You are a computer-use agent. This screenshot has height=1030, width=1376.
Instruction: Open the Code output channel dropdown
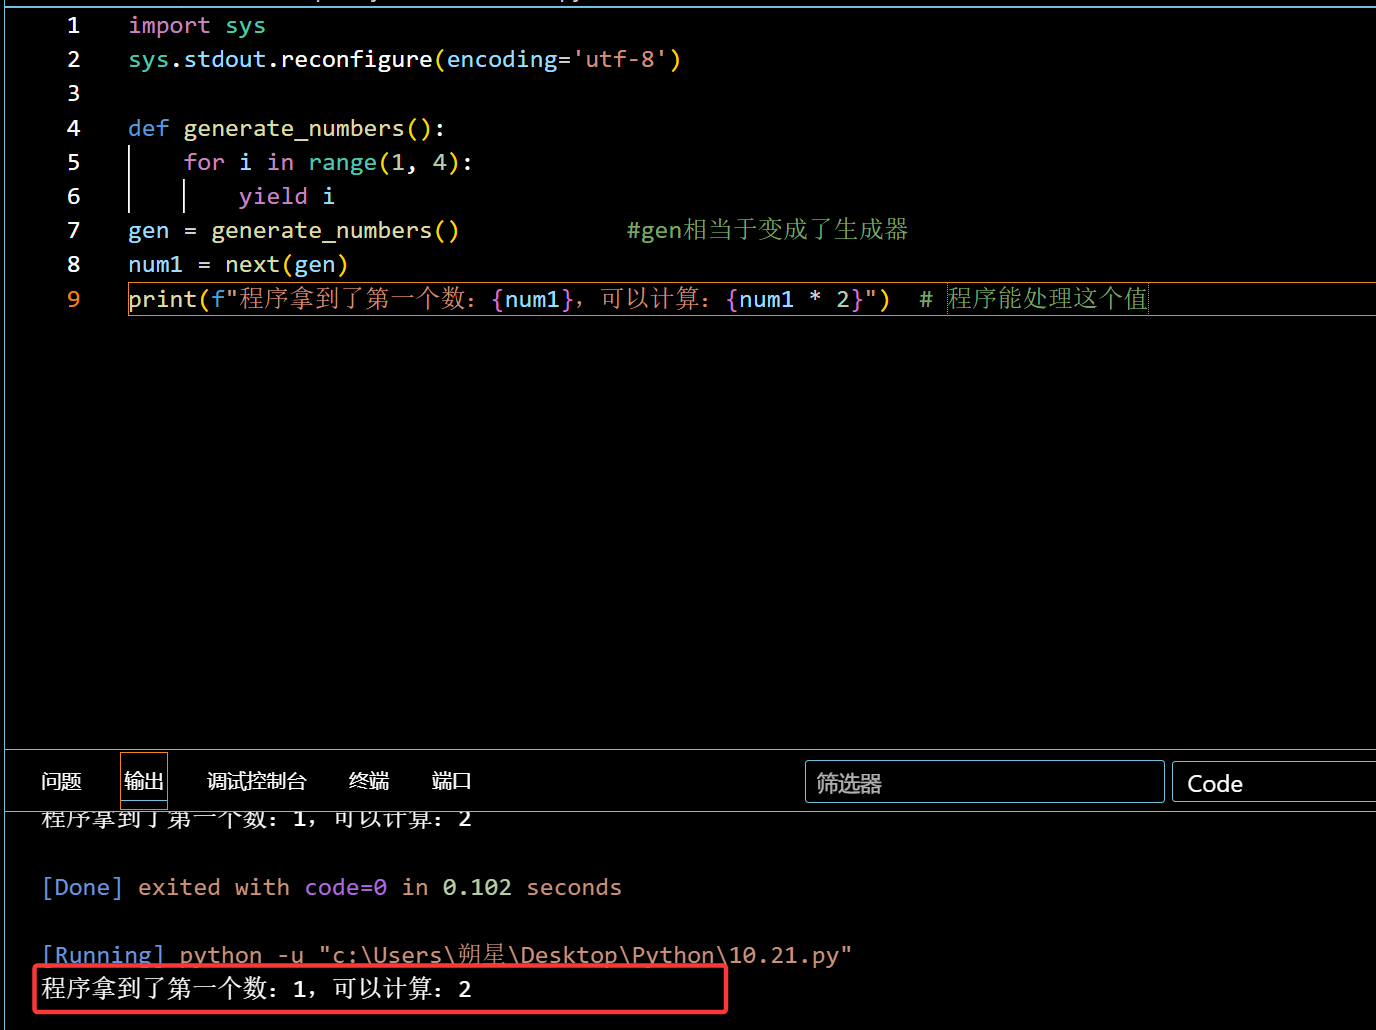[1272, 783]
